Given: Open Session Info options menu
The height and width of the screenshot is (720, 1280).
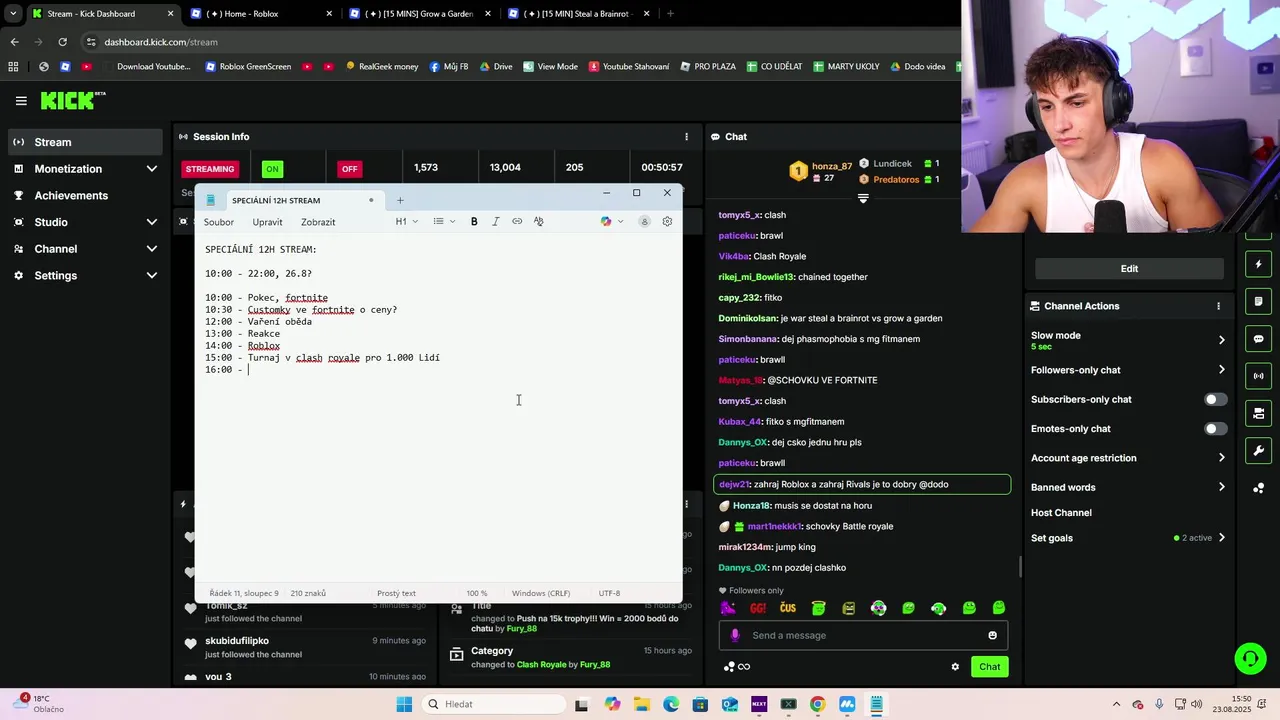Looking at the screenshot, I should point(686,137).
